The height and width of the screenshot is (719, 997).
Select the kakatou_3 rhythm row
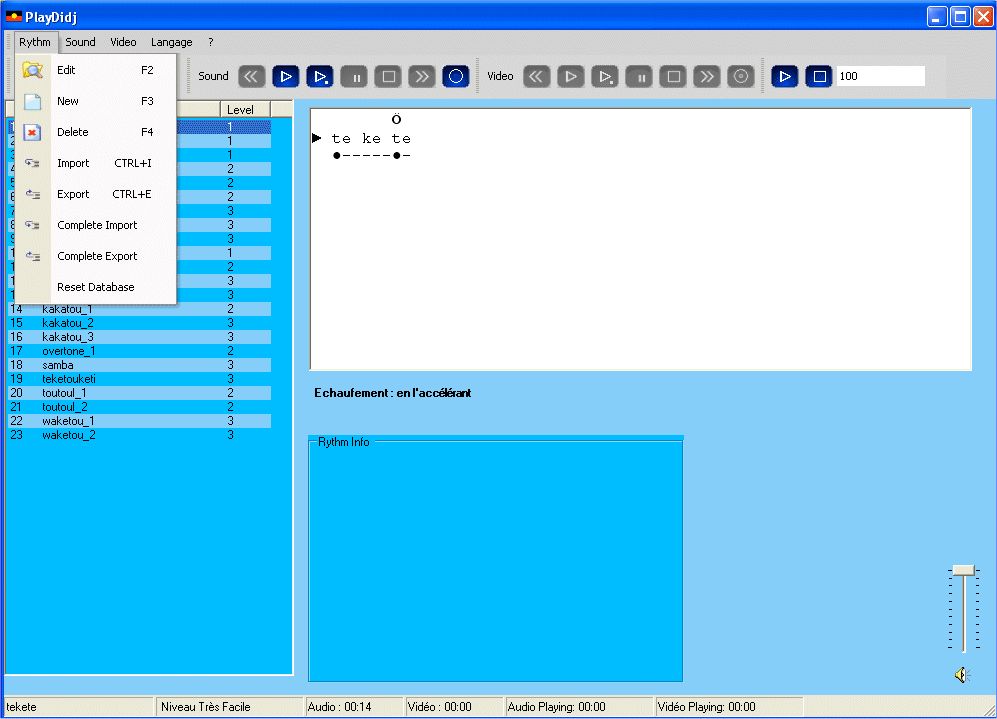point(139,337)
